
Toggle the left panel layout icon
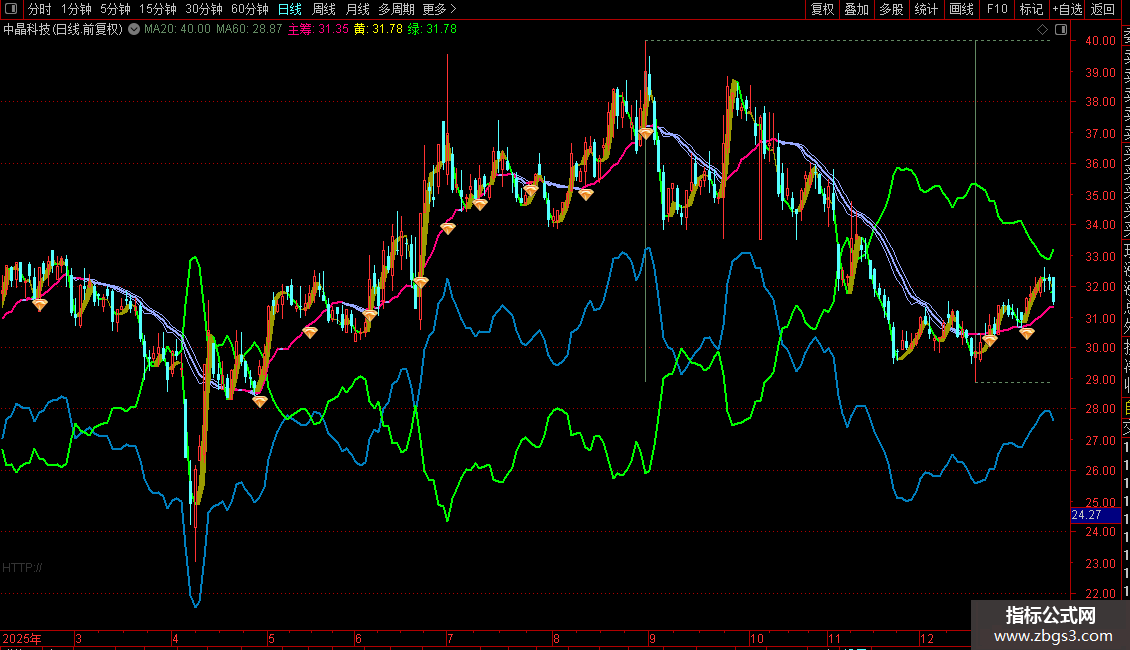[11, 9]
